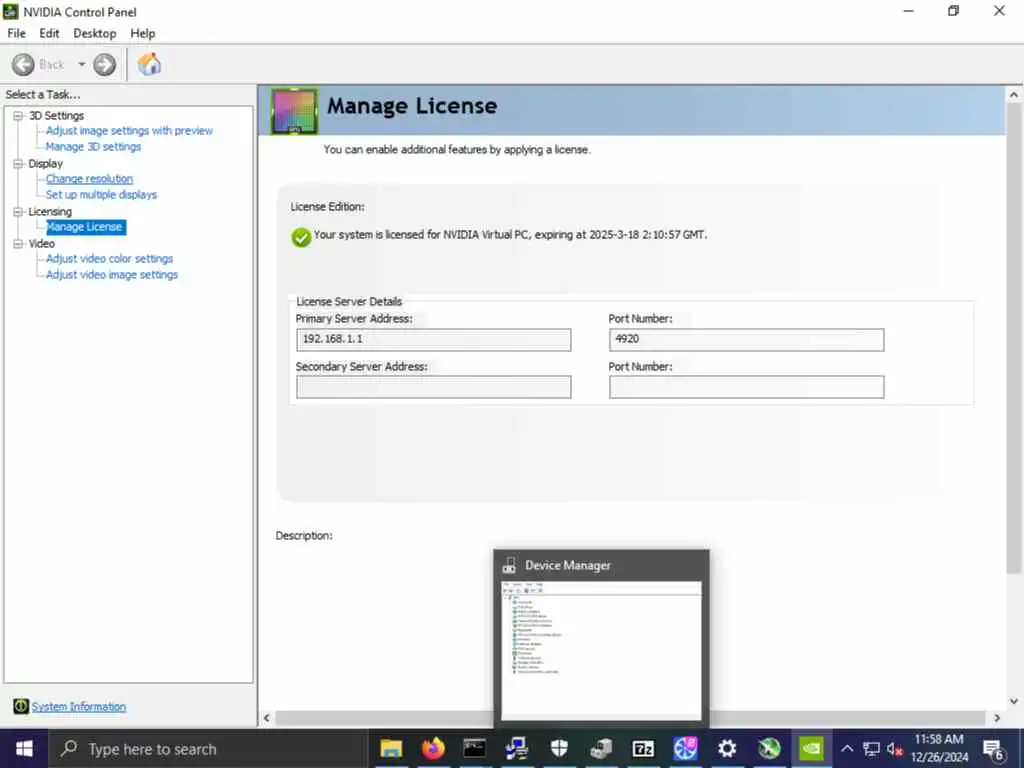Show hidden system tray icons
This screenshot has width=1024, height=768.
point(847,749)
